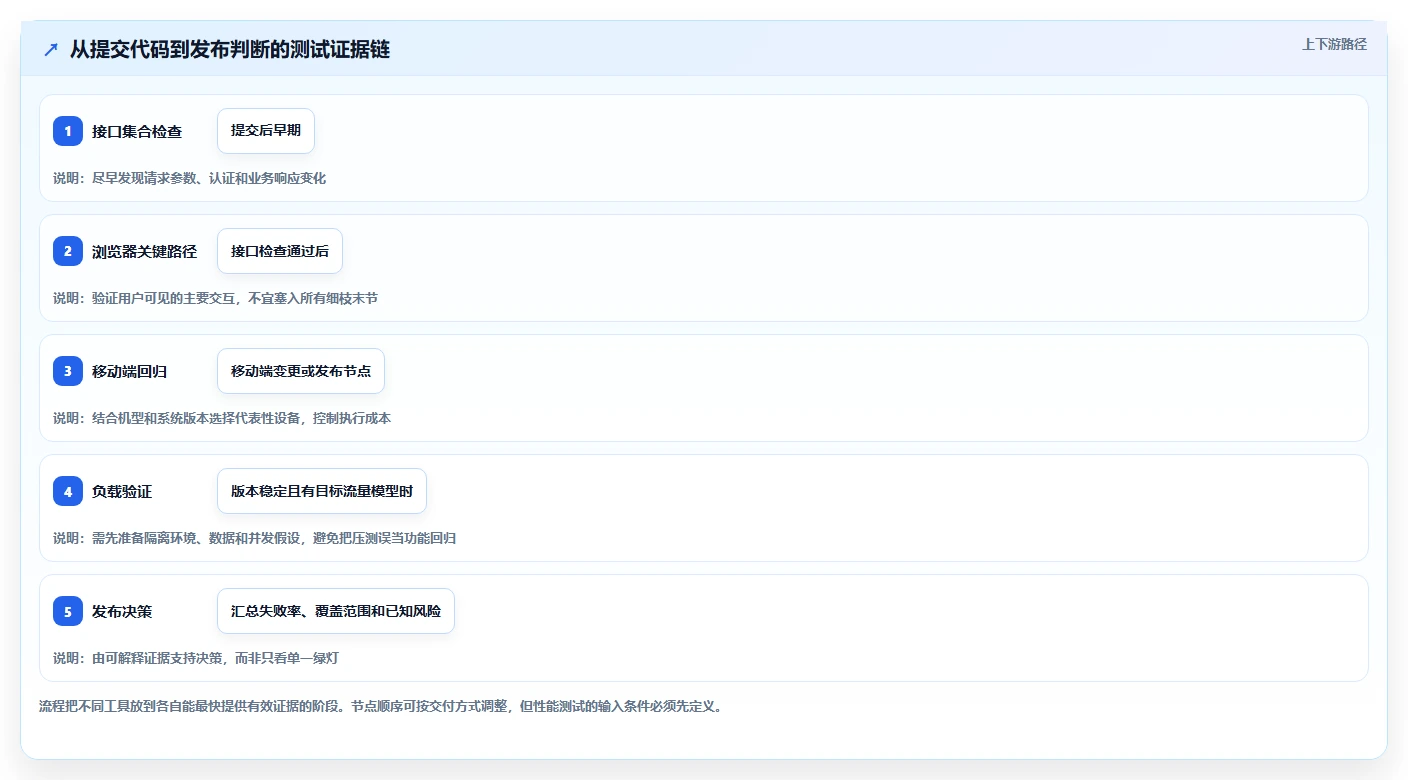Select the 接口检查通过后 chip

click(x=280, y=251)
